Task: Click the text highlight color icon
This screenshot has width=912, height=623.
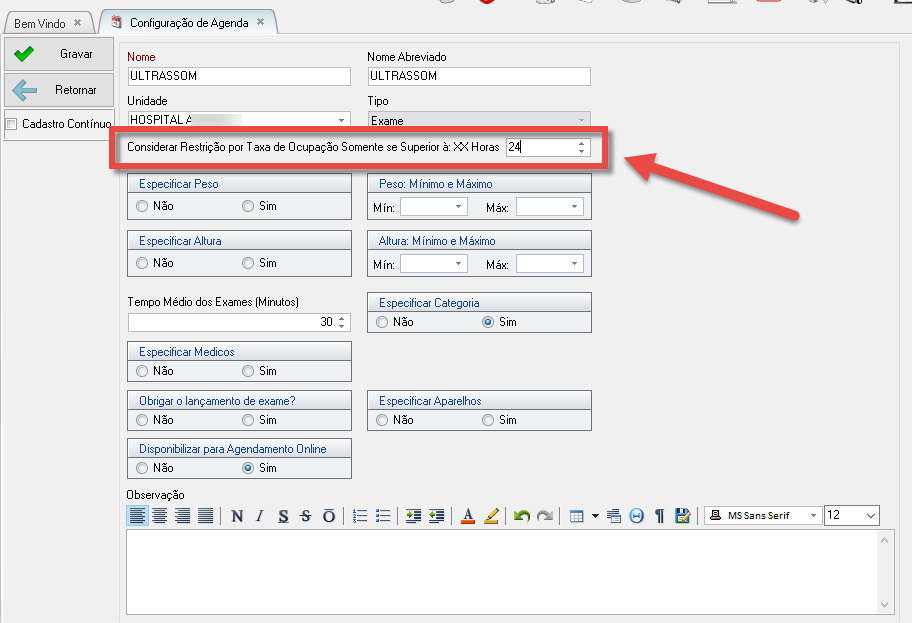Action: click(x=491, y=516)
